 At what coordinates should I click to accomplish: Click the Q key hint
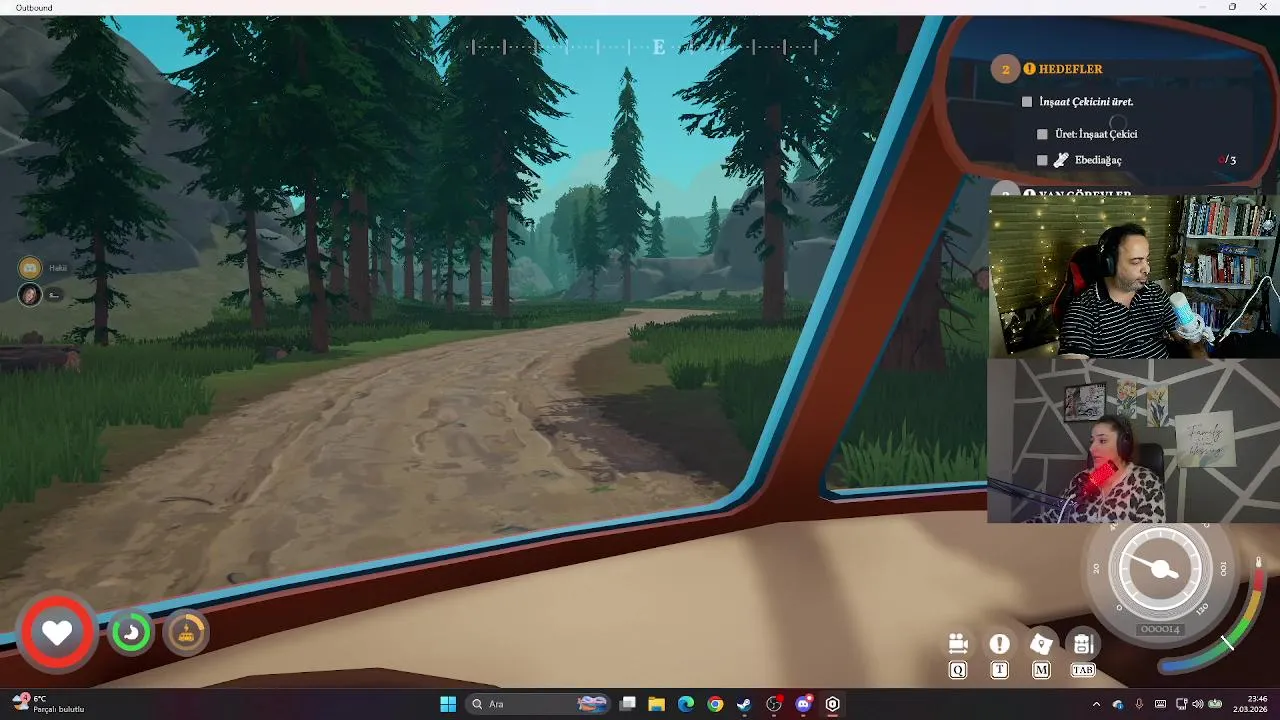tap(958, 670)
